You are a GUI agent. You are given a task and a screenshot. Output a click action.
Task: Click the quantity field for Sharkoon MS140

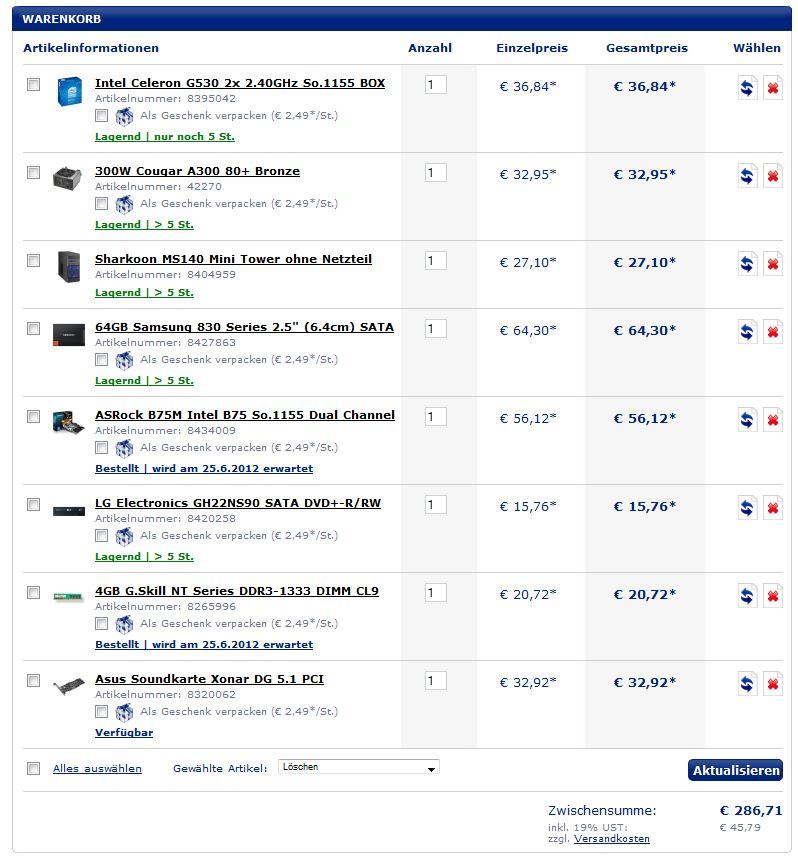pyautogui.click(x=435, y=261)
